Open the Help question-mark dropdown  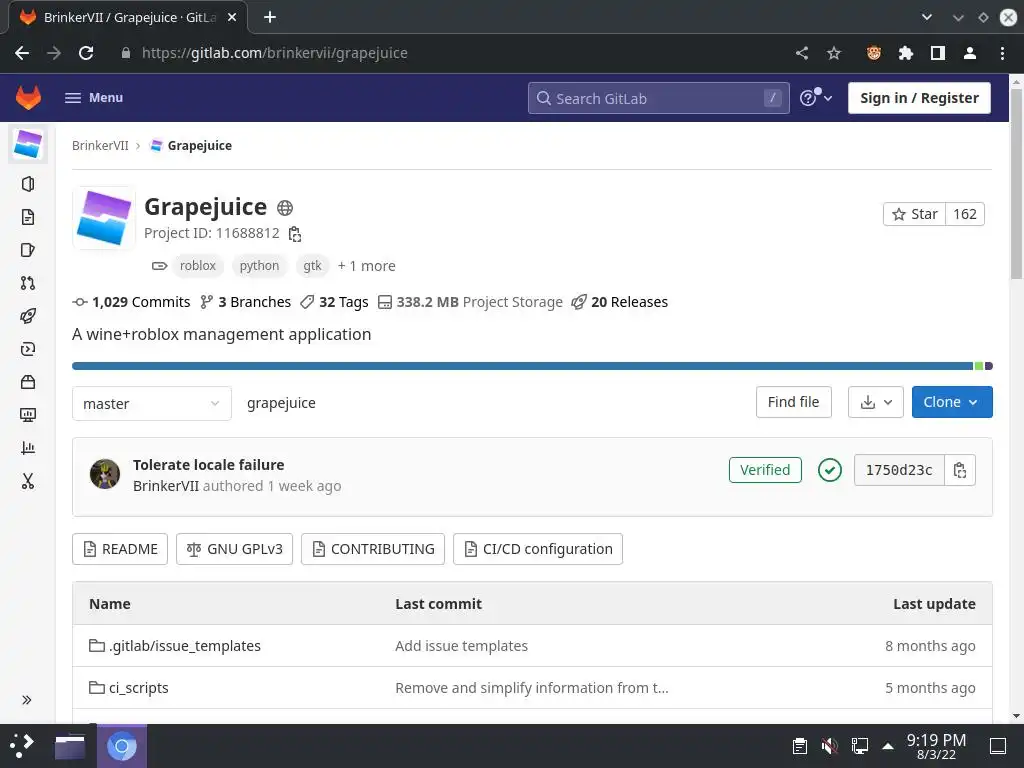816,98
